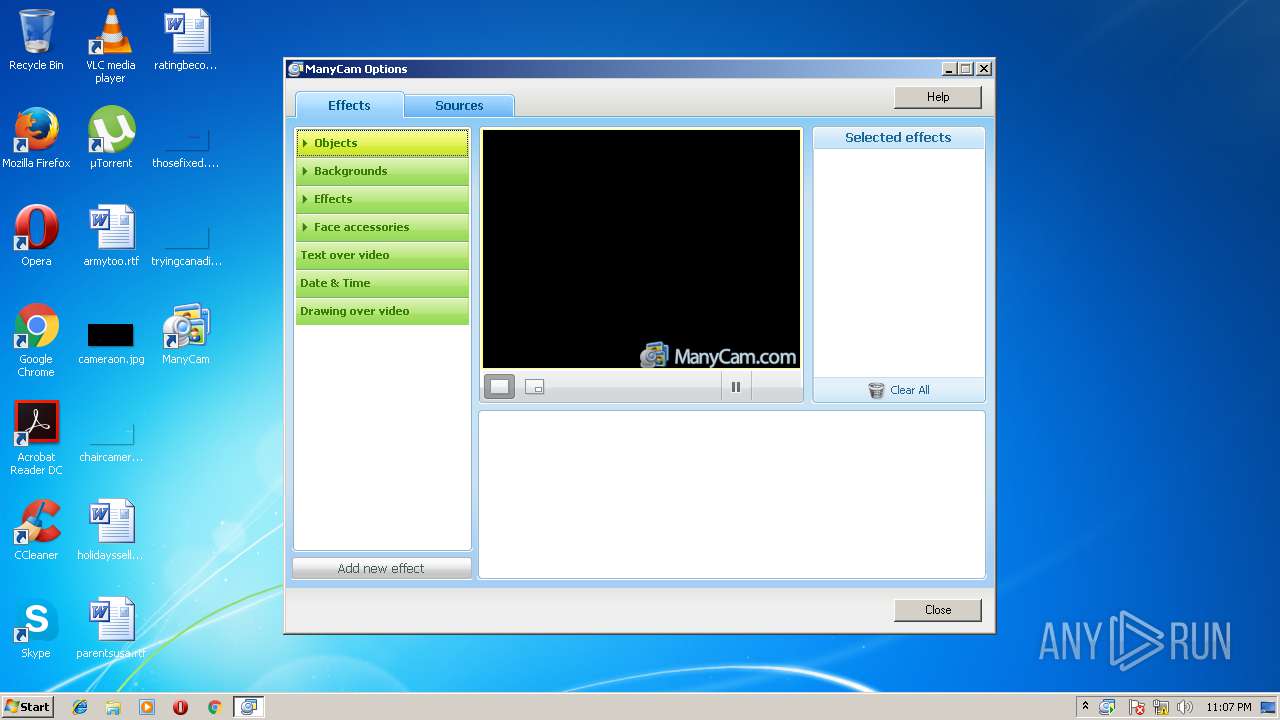Open ratingbeco document on desktop
Screen dimensions: 1280x720
click(186, 40)
